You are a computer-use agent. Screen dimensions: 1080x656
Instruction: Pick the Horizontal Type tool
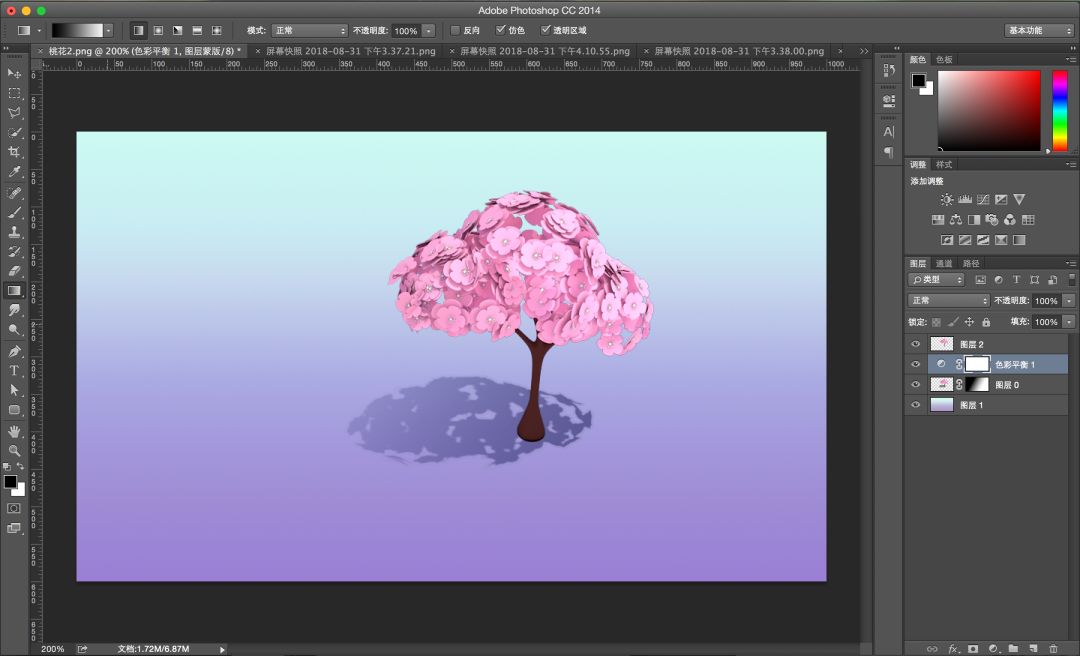tap(14, 370)
